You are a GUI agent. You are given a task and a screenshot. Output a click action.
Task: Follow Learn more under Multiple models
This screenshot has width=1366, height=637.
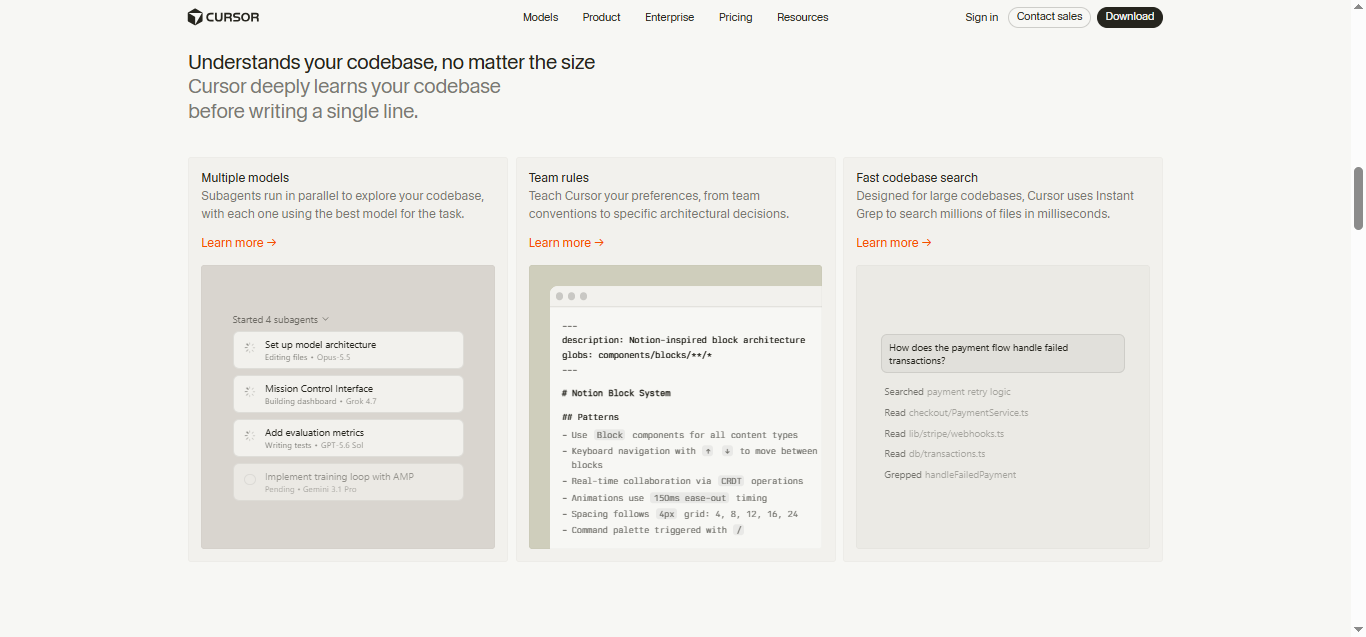pos(239,243)
